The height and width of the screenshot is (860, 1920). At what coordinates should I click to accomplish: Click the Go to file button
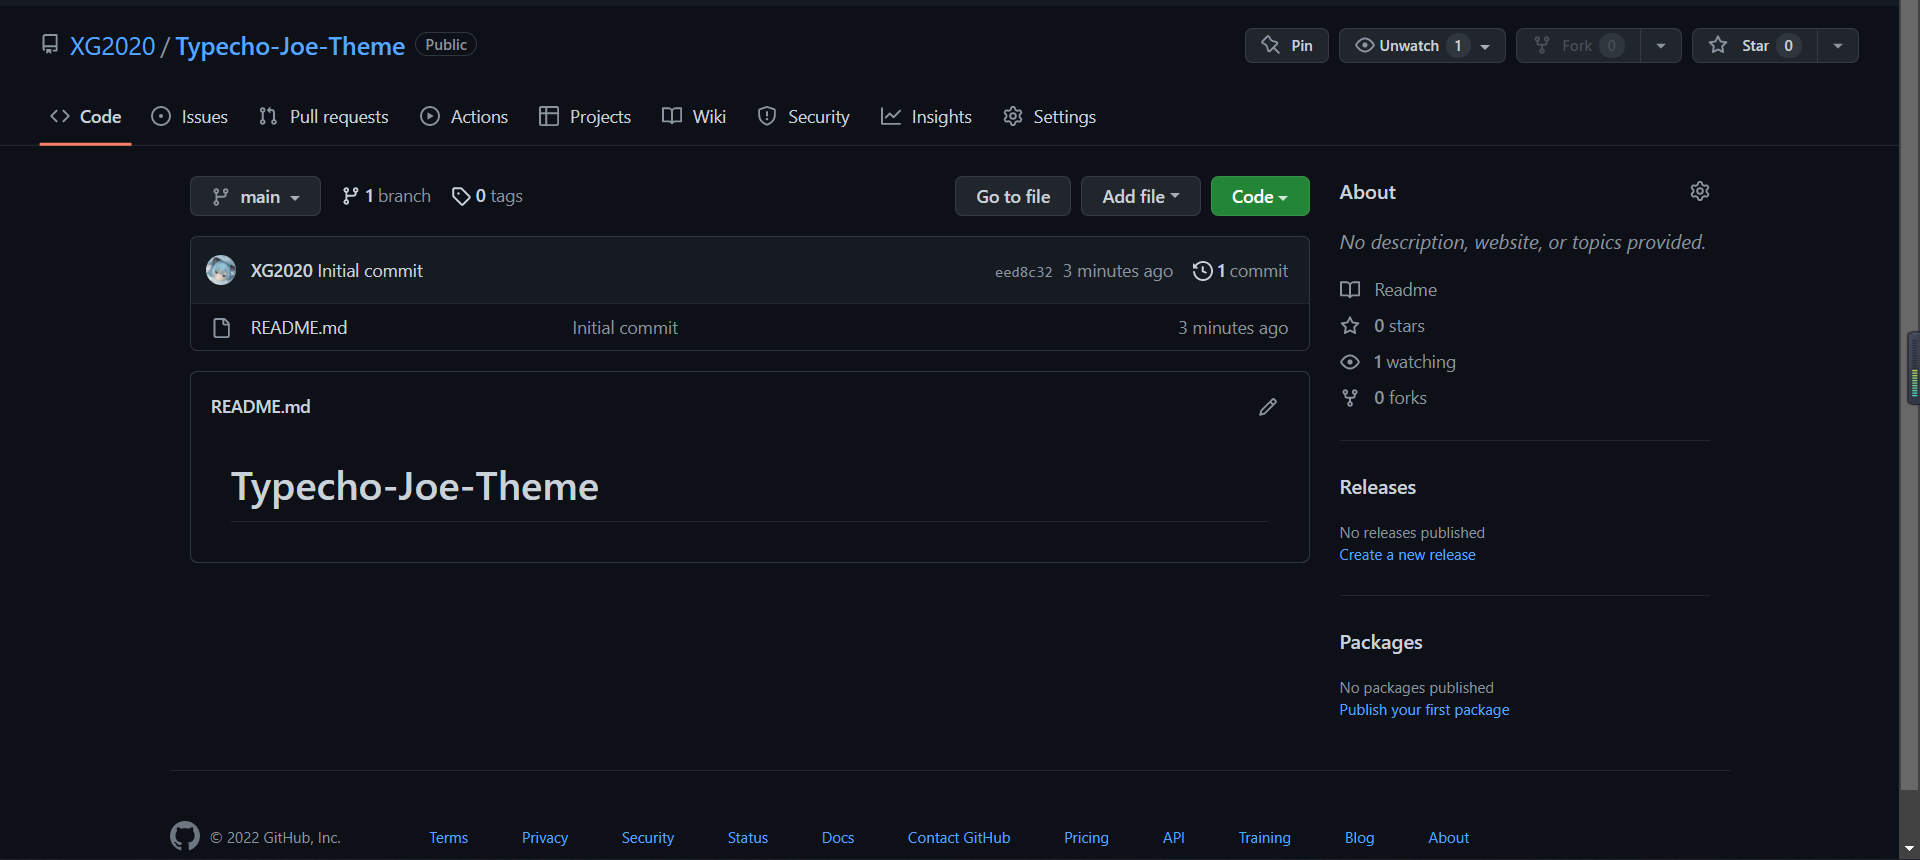[1013, 196]
